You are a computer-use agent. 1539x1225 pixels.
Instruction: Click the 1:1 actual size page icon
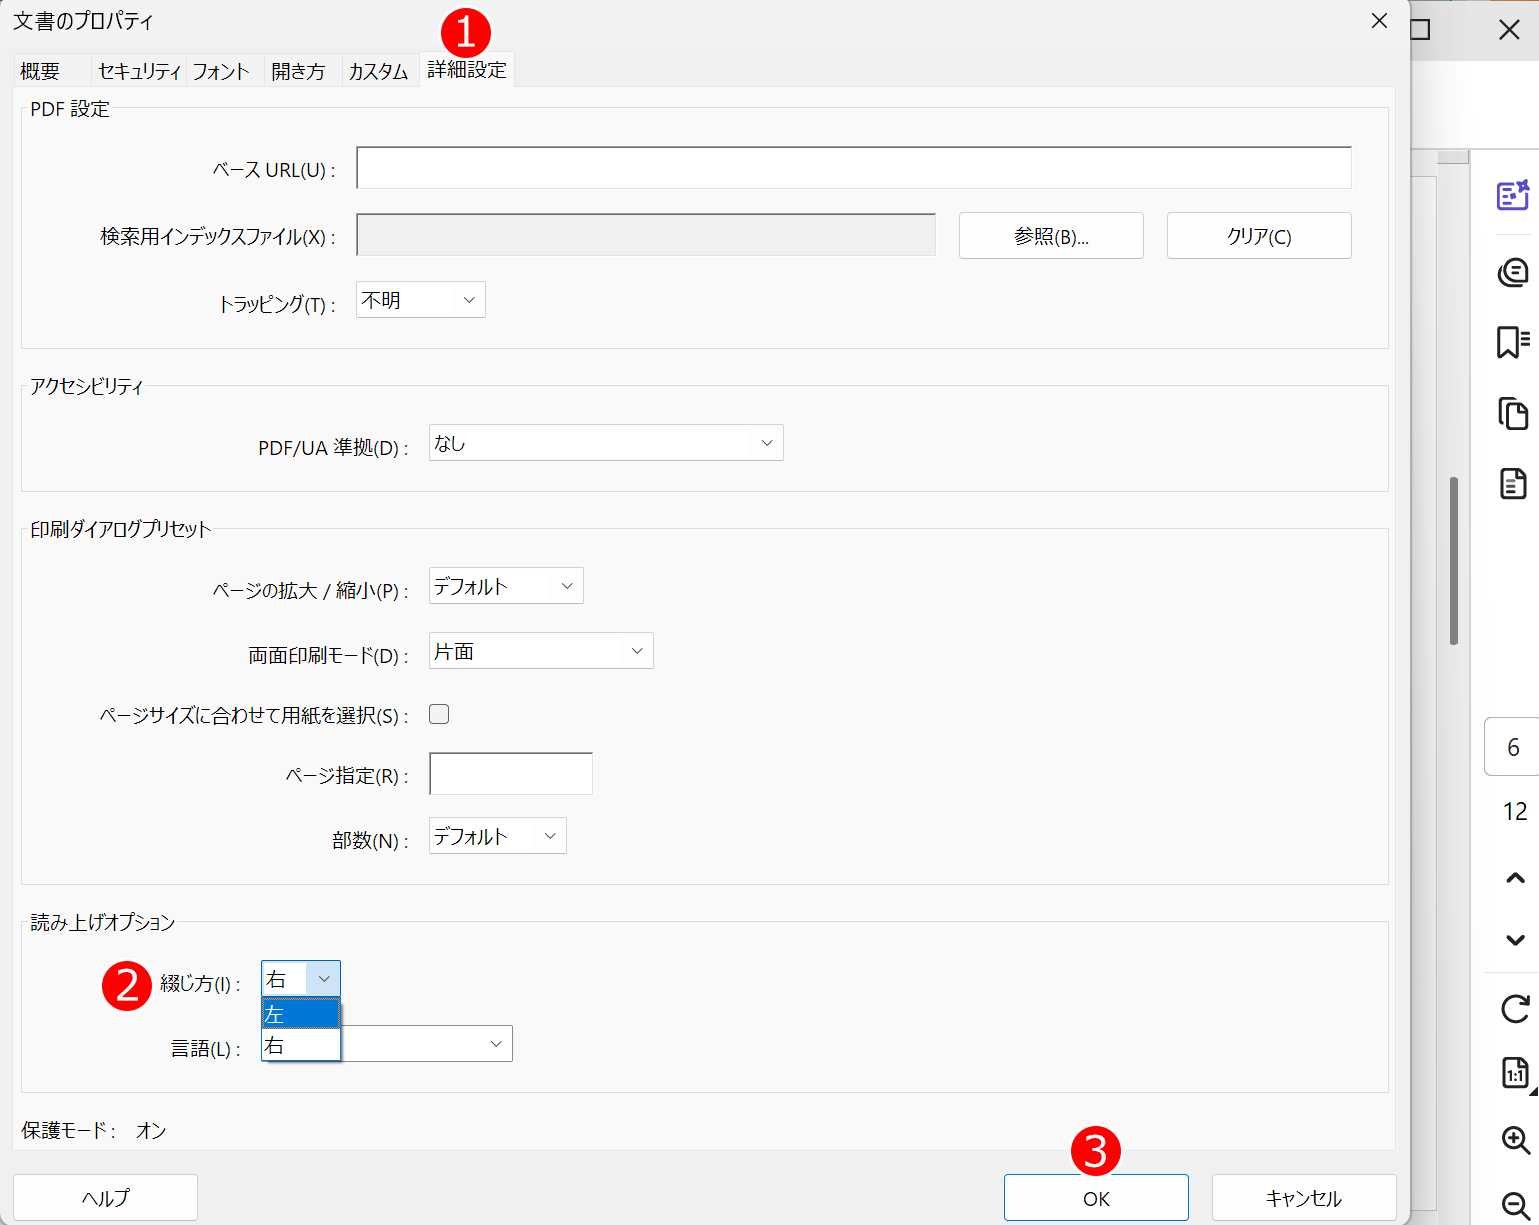pyautogui.click(x=1515, y=1074)
